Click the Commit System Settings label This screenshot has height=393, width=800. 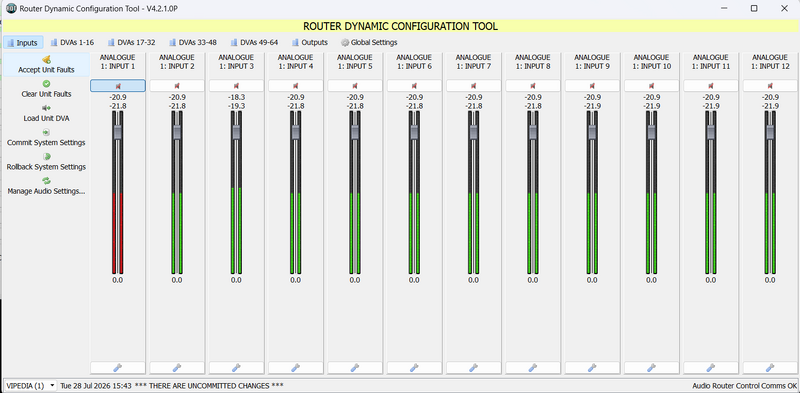(46, 142)
